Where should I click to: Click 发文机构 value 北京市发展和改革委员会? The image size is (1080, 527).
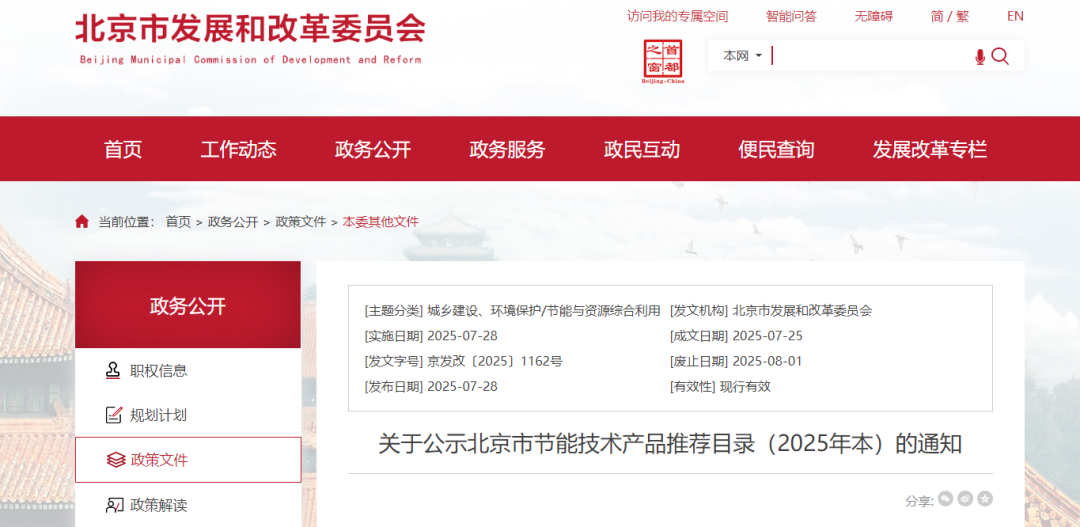[x=802, y=311]
